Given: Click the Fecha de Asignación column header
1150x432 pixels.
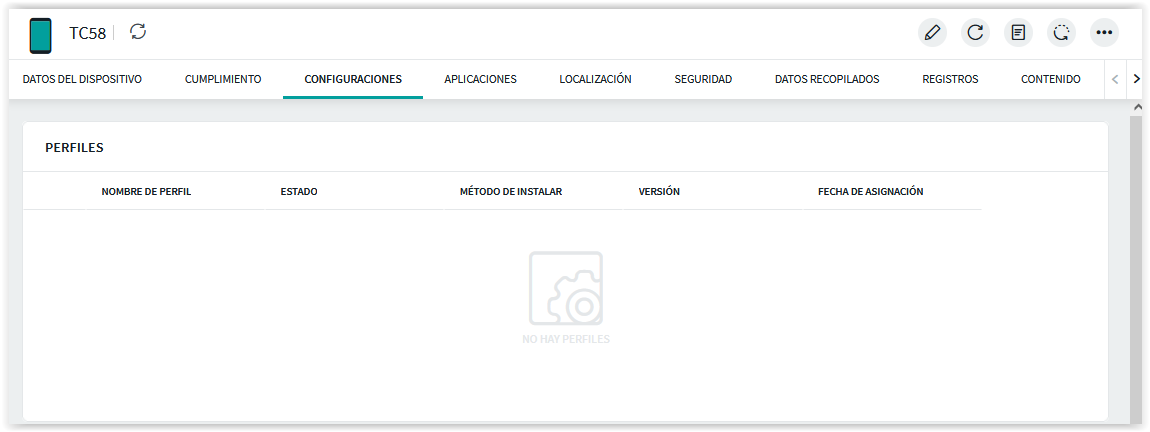Looking at the screenshot, I should click(x=870, y=191).
